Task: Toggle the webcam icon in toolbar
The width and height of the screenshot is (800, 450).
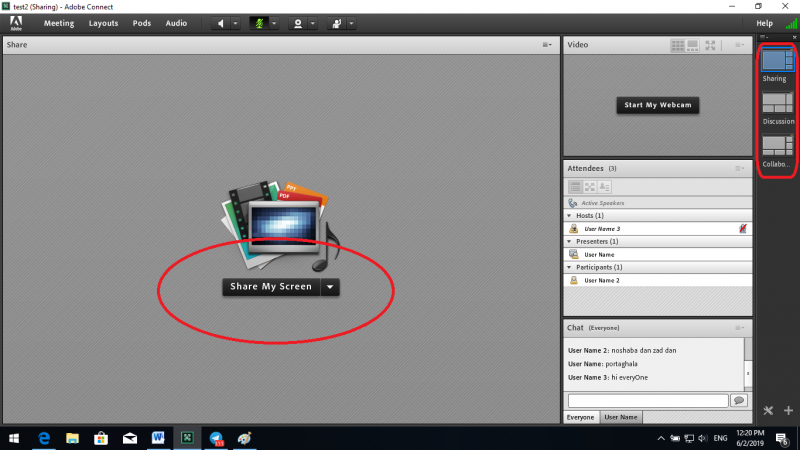Action: (x=297, y=22)
